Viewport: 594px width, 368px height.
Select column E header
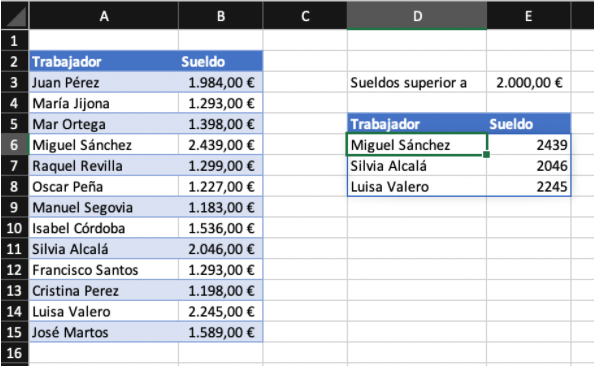(528, 16)
